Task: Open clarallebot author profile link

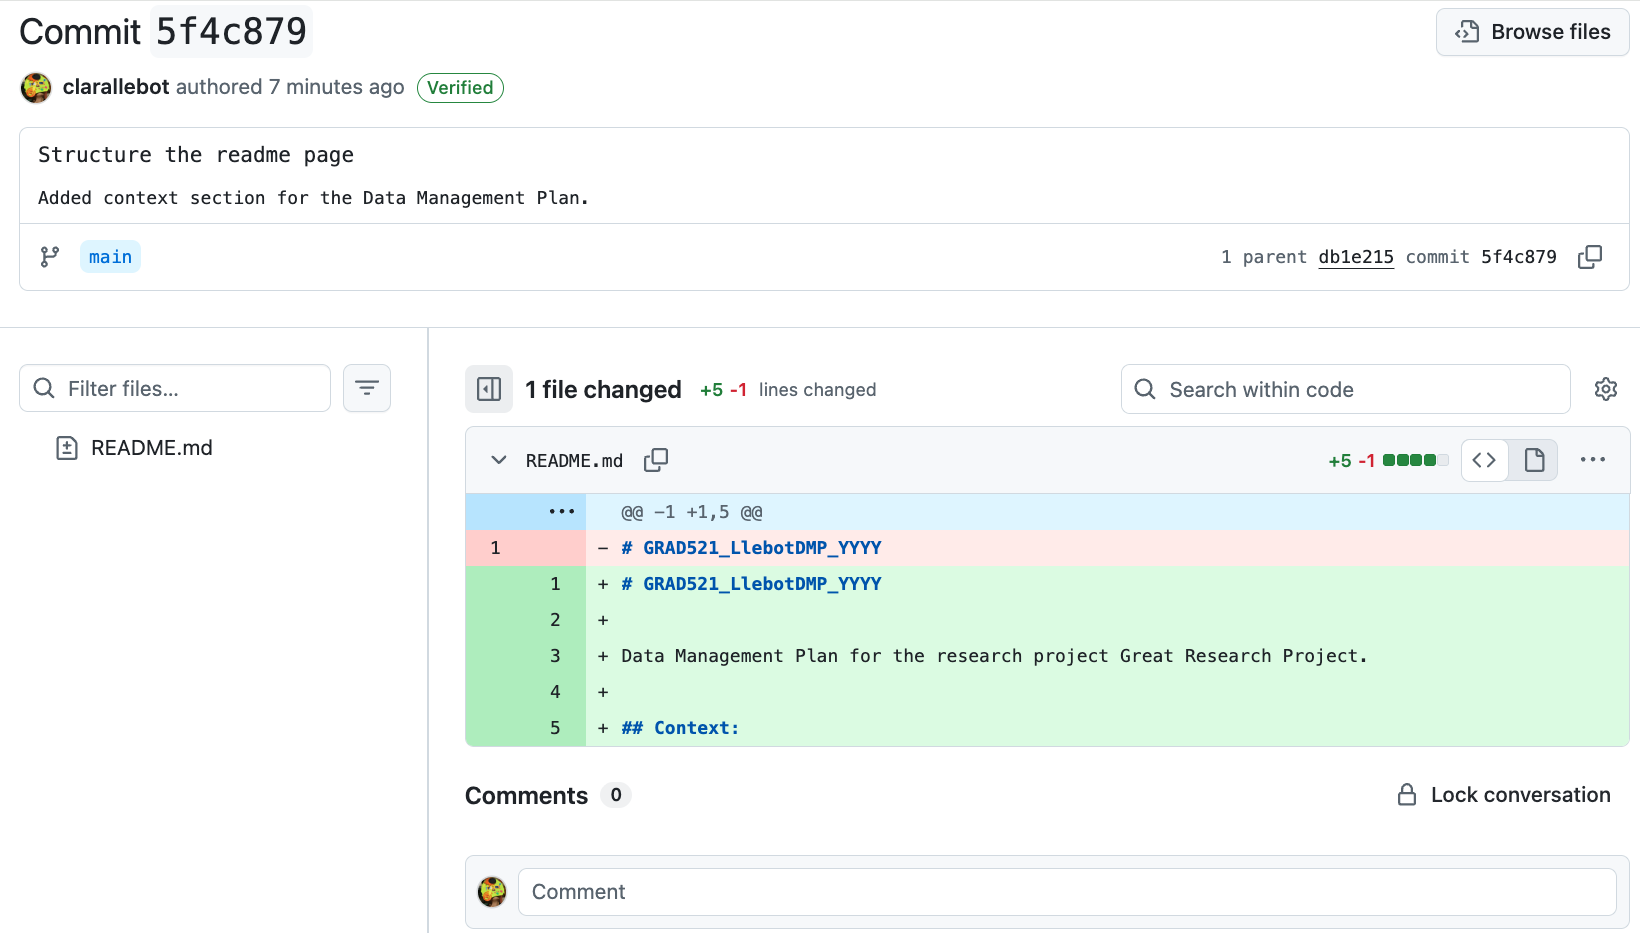Action: [116, 87]
